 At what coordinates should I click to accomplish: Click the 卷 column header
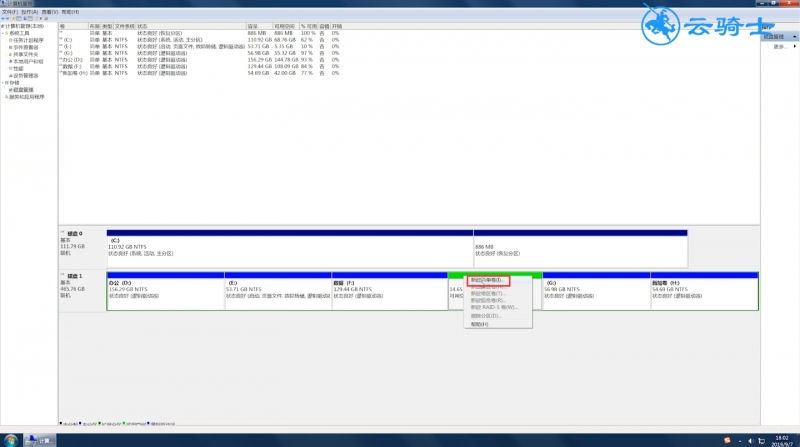pos(73,26)
